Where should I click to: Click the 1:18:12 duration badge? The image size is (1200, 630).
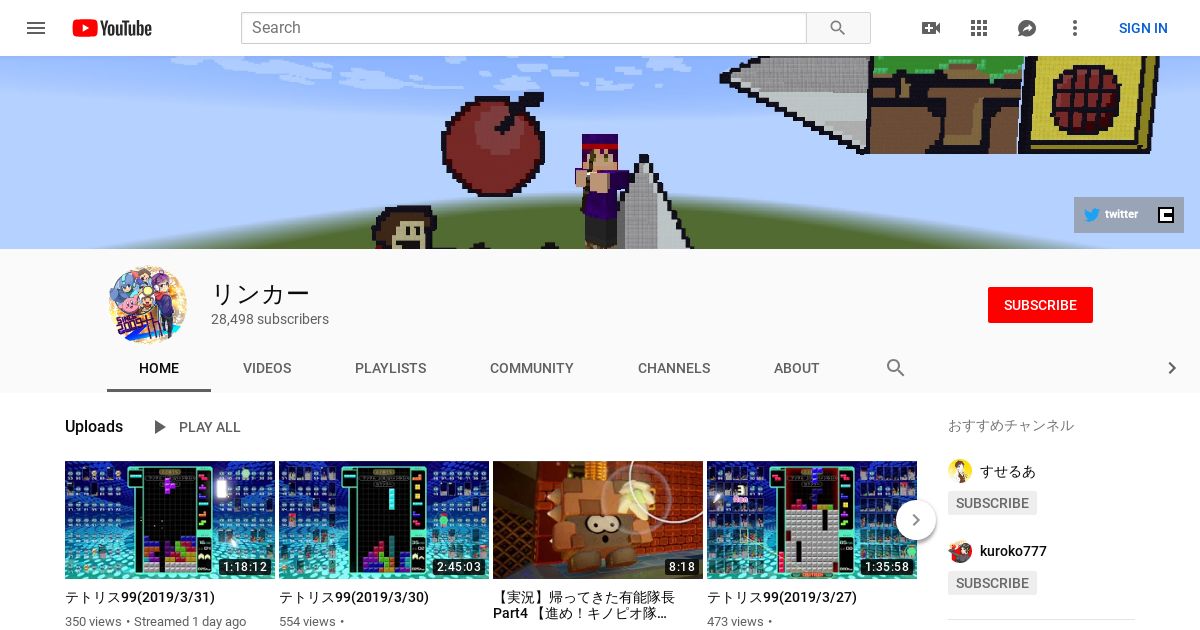tap(245, 567)
